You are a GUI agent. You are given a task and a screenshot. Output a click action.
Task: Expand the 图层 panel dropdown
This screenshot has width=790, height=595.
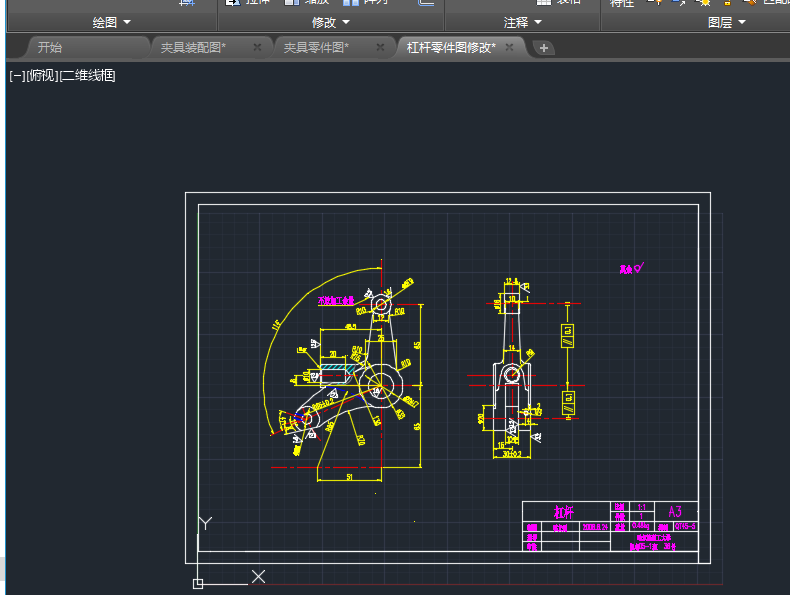pos(726,22)
